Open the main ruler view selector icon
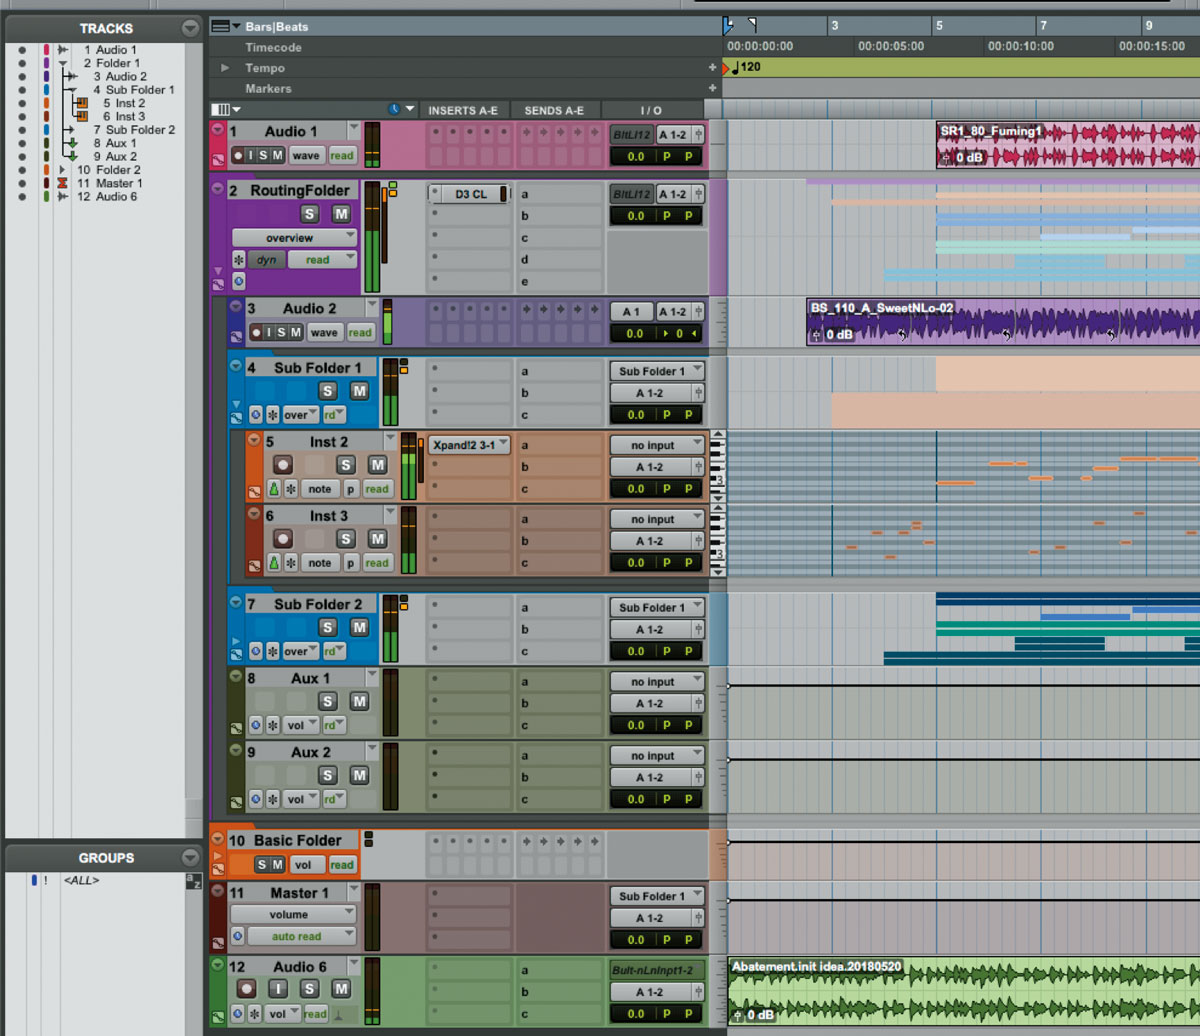The width and height of the screenshot is (1200, 1036). pos(221,26)
